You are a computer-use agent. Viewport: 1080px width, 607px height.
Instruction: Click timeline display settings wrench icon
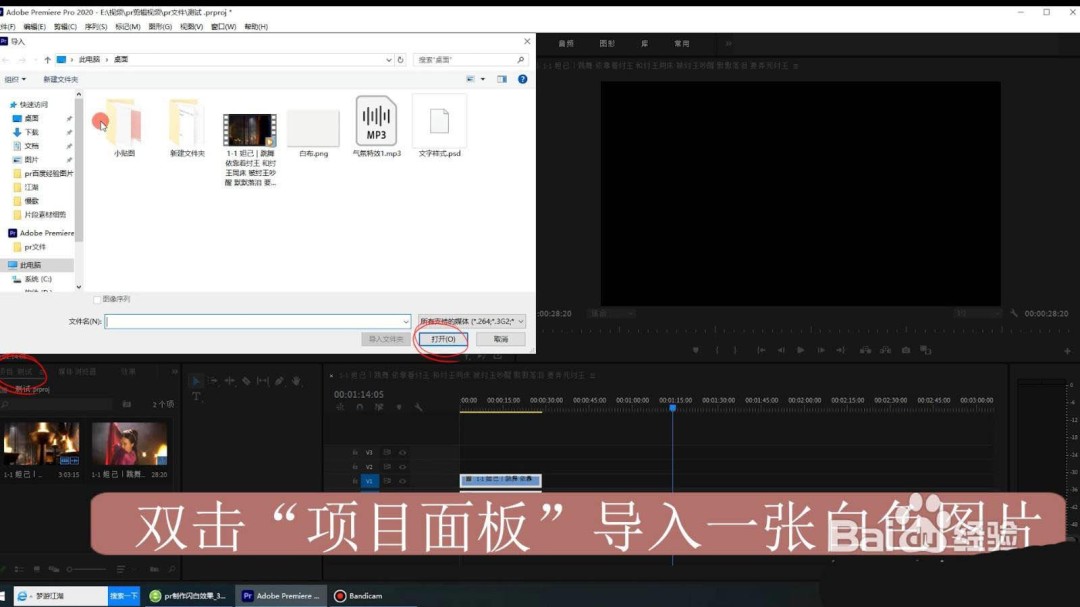click(418, 407)
